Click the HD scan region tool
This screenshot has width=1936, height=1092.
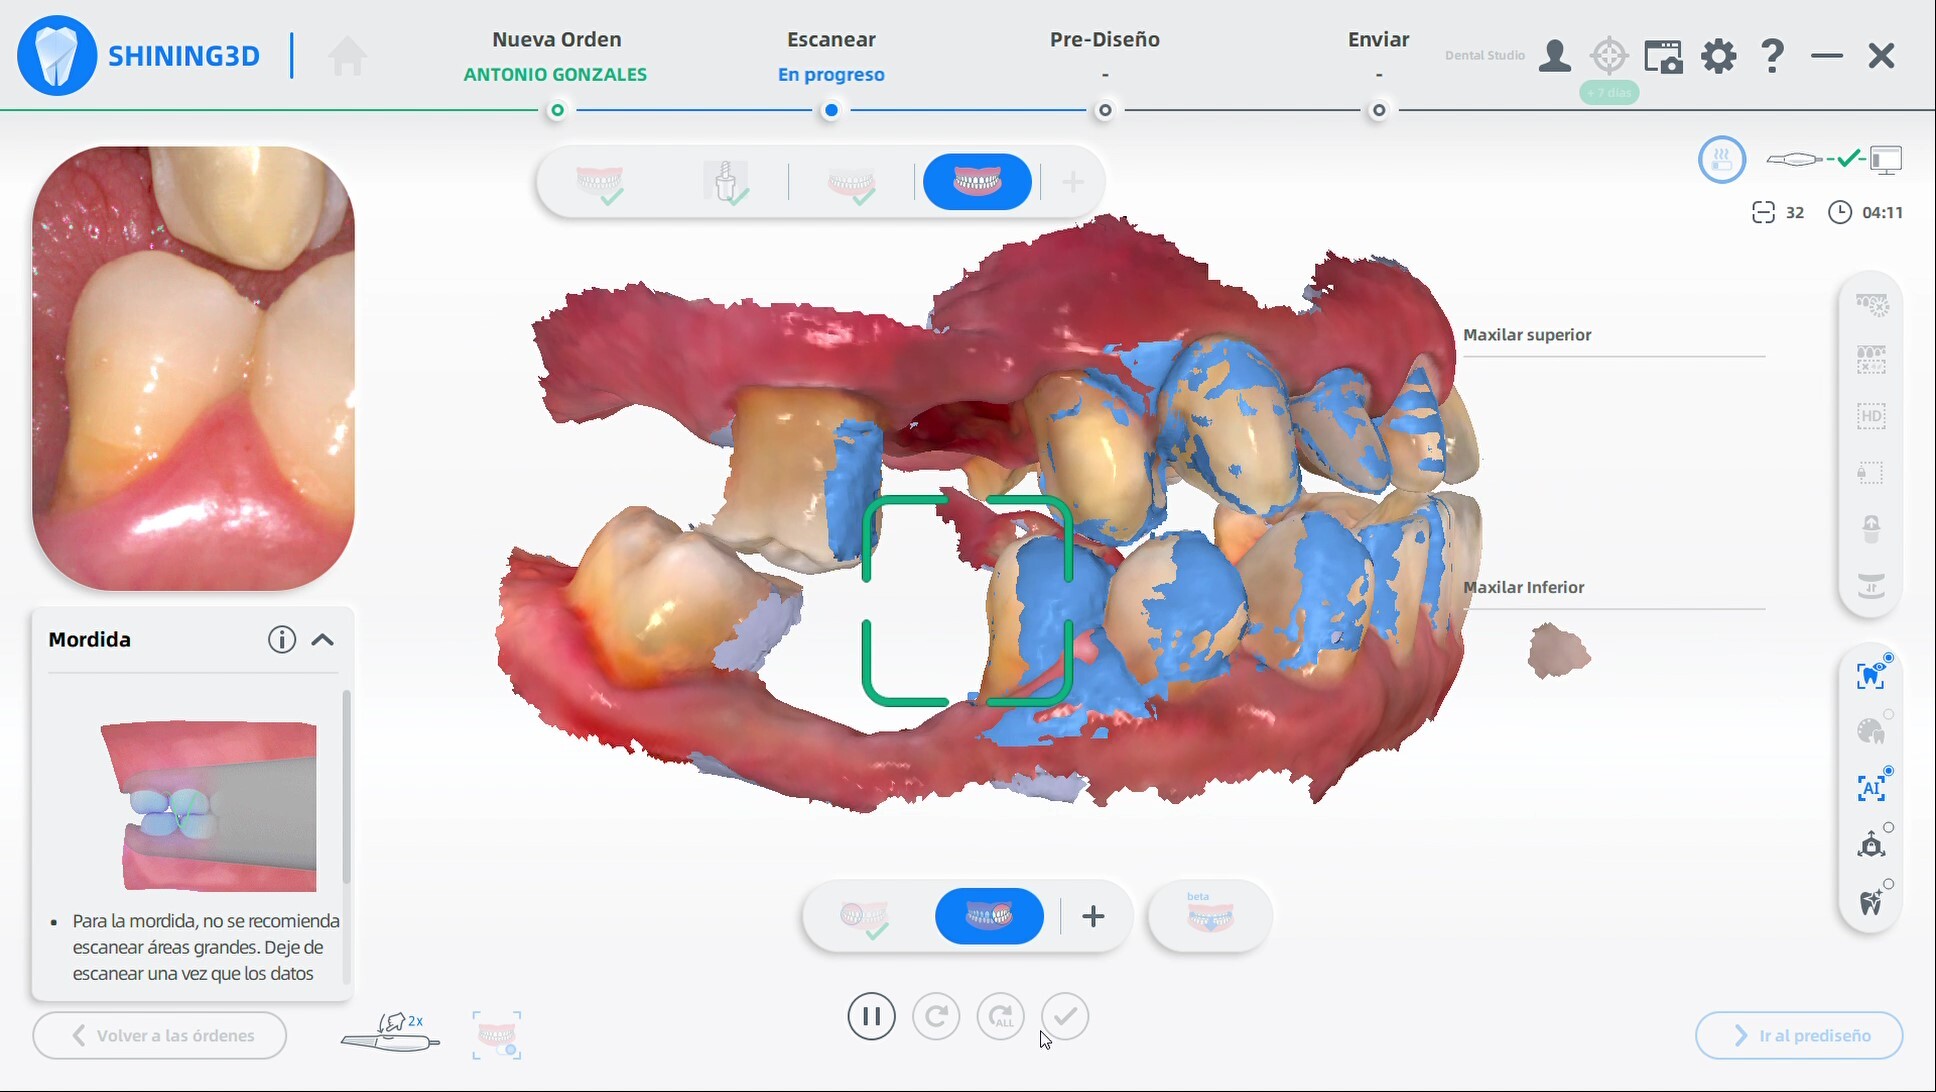point(1871,416)
